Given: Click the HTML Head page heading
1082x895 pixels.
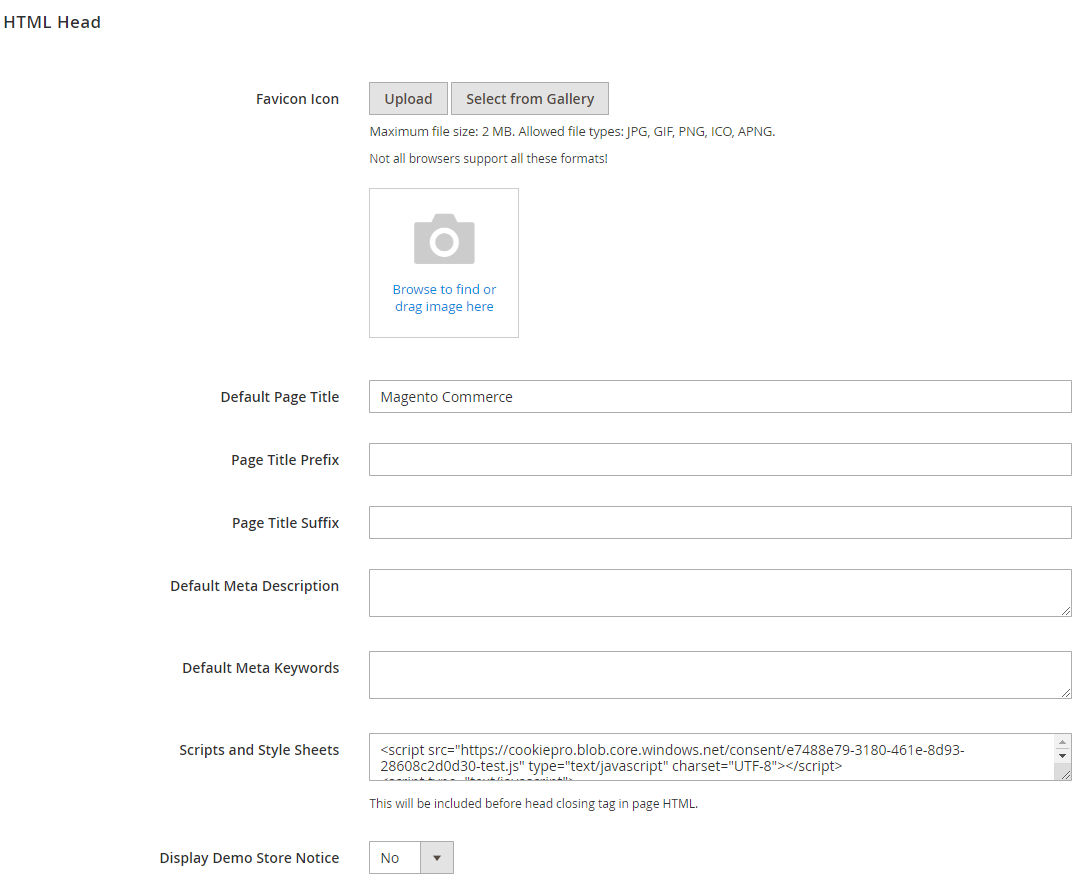Looking at the screenshot, I should pyautogui.click(x=52, y=21).
